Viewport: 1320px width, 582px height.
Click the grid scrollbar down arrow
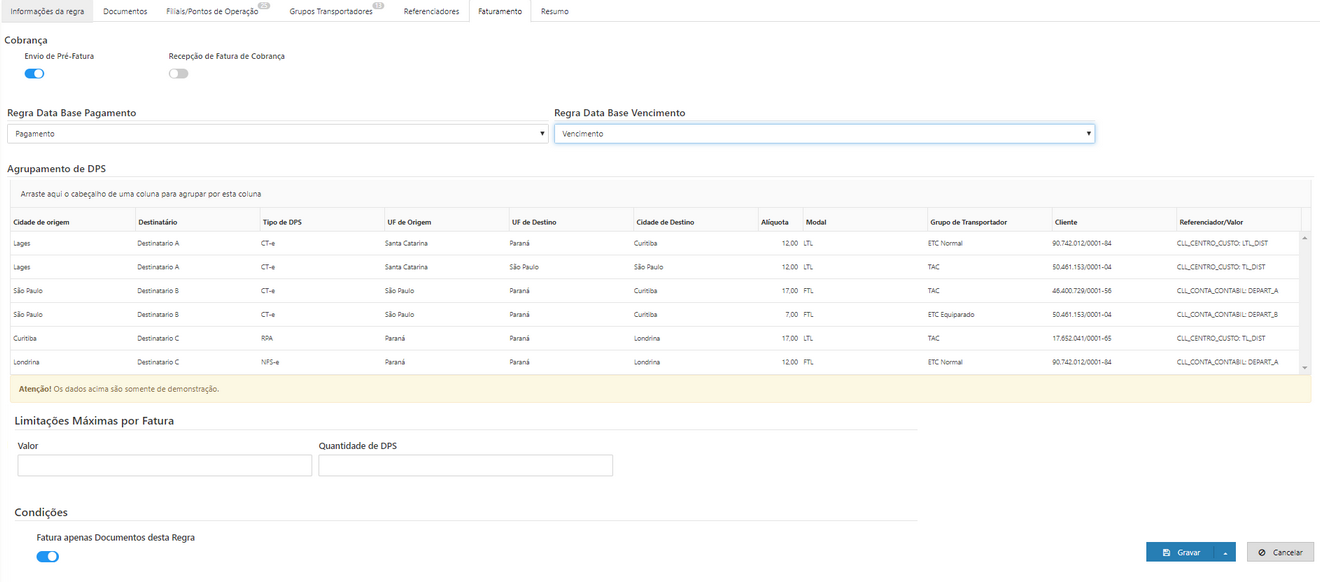point(1303,368)
